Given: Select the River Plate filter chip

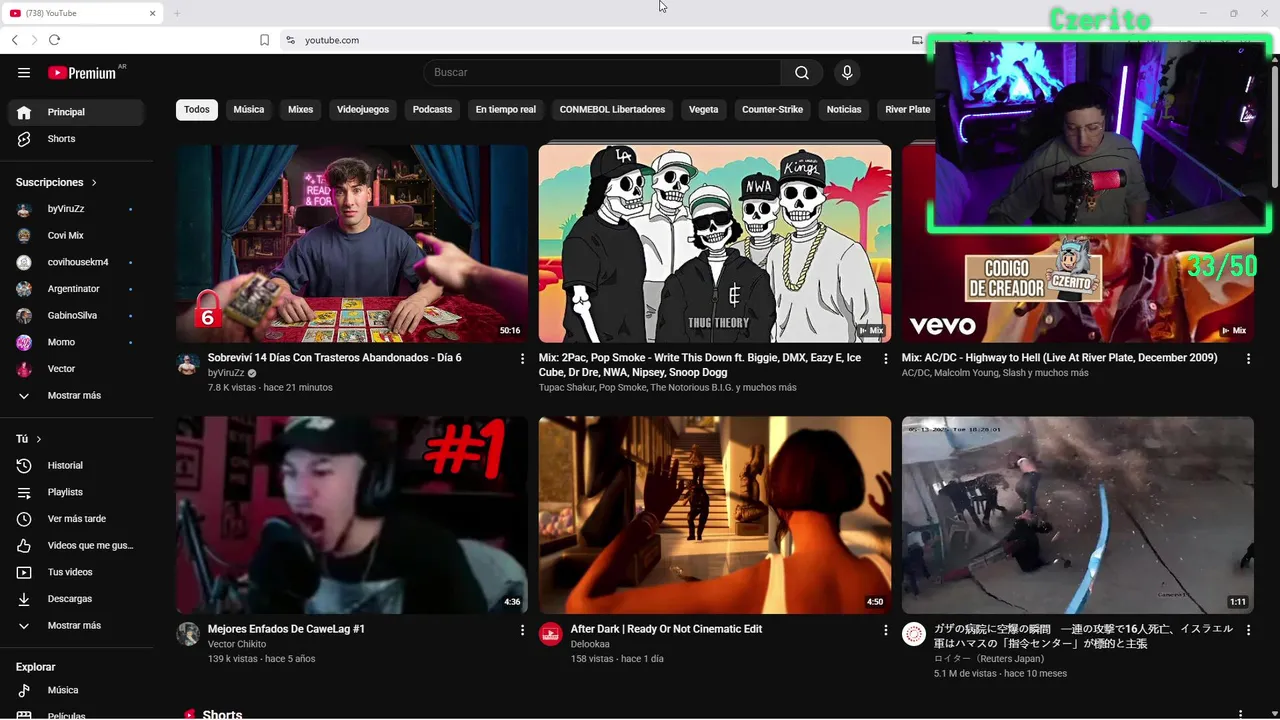Looking at the screenshot, I should 907,110.
